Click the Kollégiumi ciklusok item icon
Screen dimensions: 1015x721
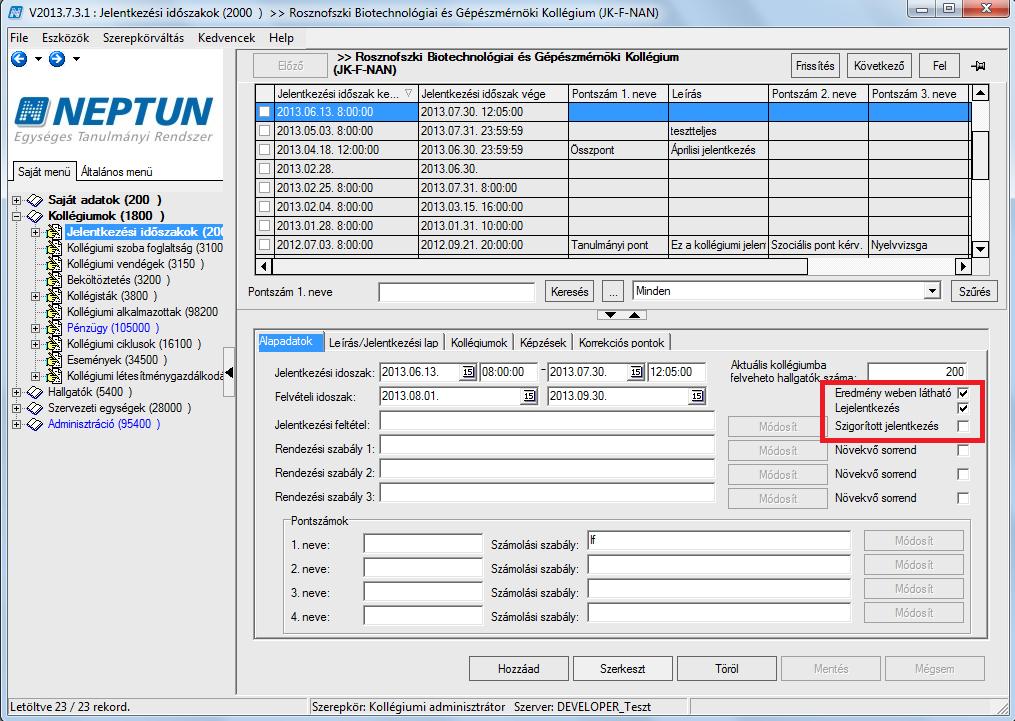(54, 344)
